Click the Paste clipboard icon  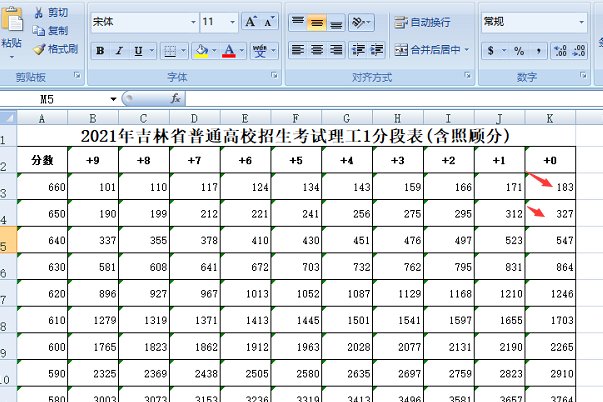pyautogui.click(x=12, y=19)
